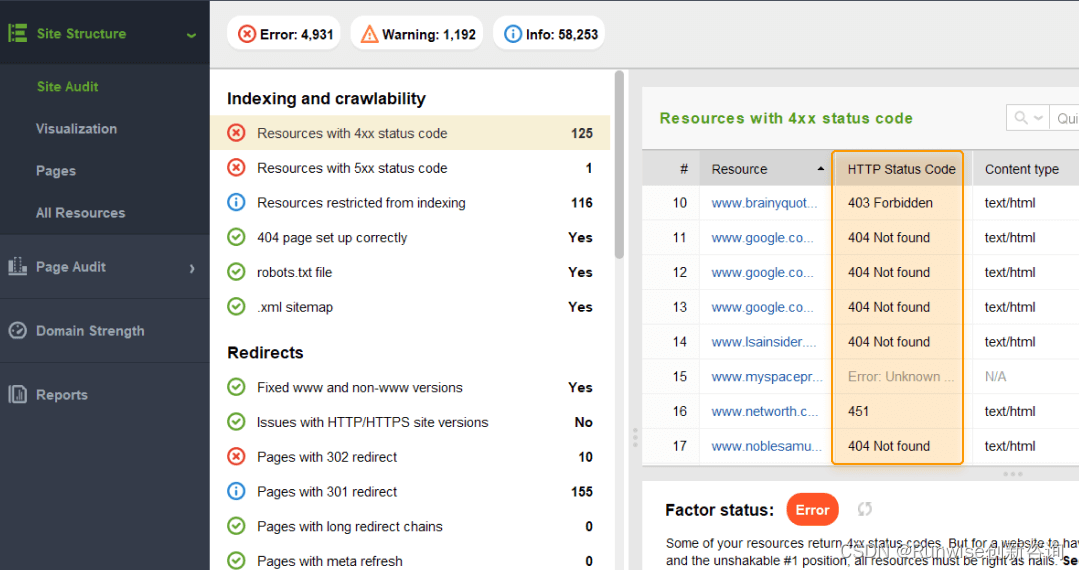Screen dimensions: 1079x570
Task: Click the Quick filter input field
Action: (1065, 118)
